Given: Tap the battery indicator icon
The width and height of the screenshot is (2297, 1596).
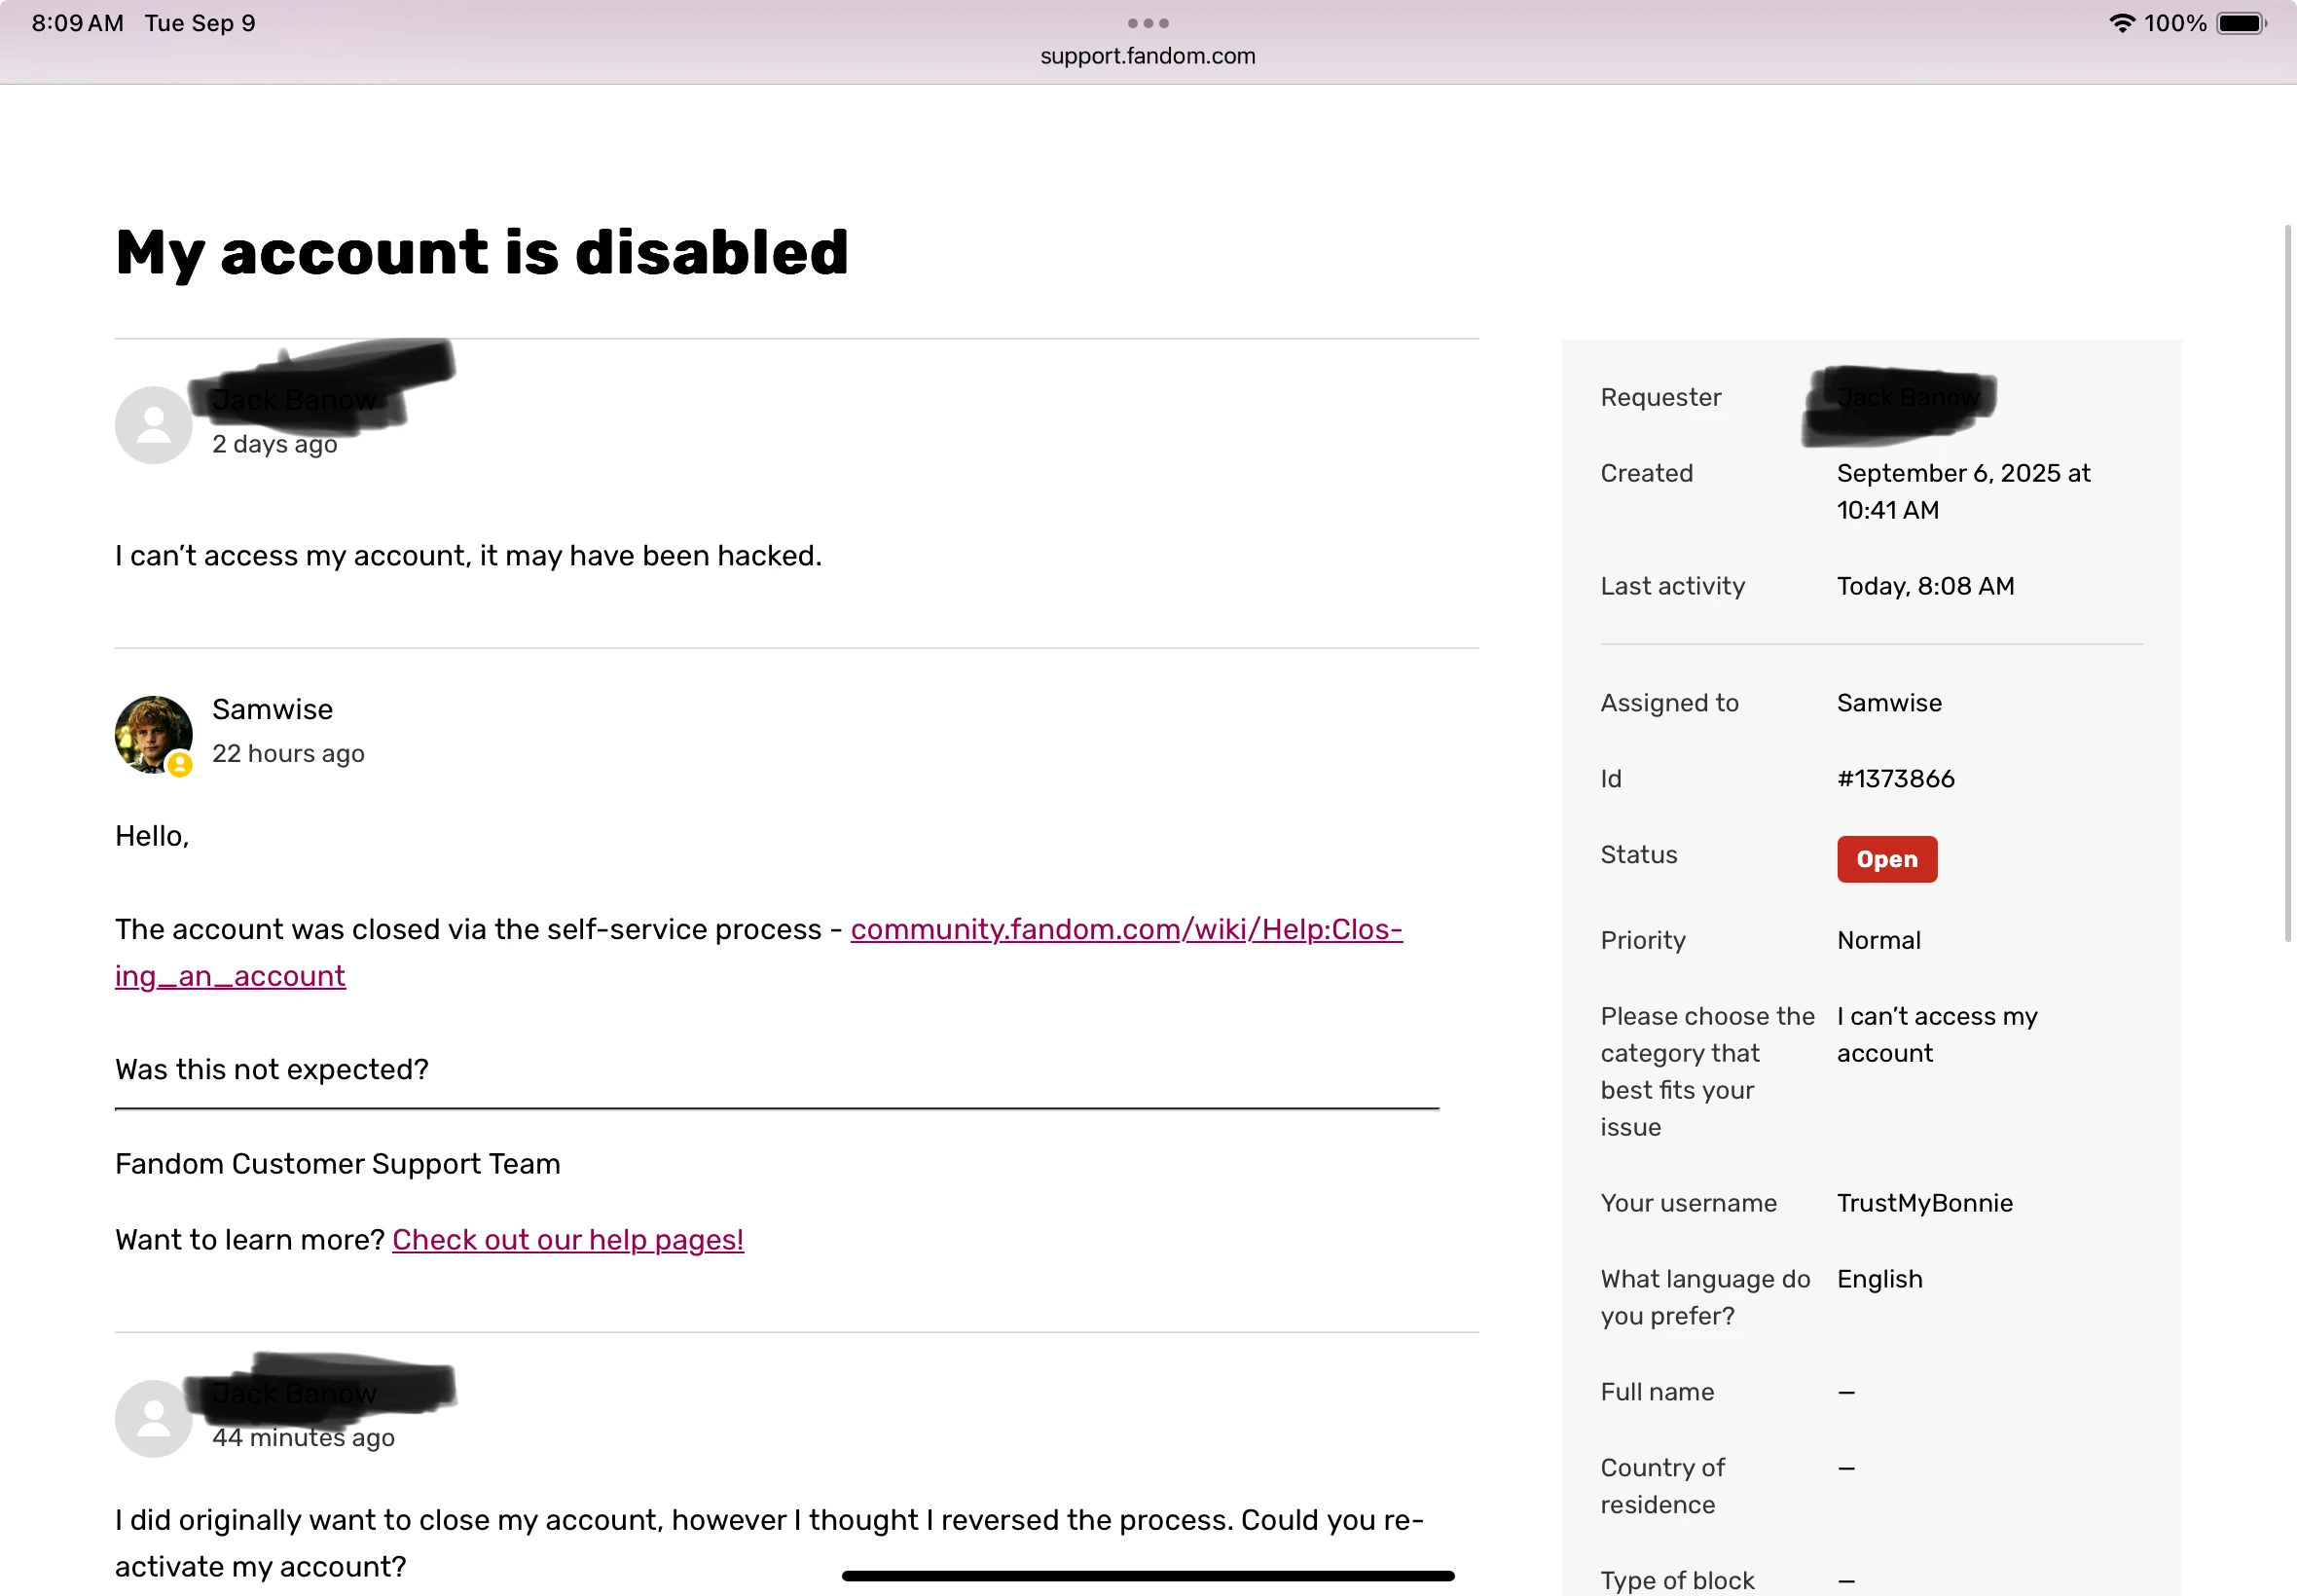Looking at the screenshot, I should (x=2240, y=23).
